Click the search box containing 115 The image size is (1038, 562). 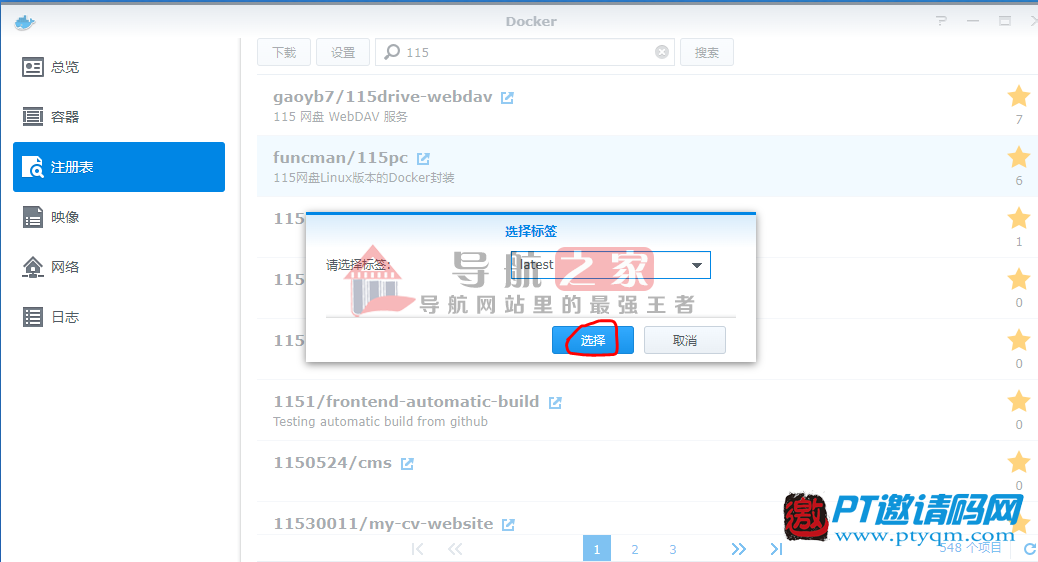point(525,52)
